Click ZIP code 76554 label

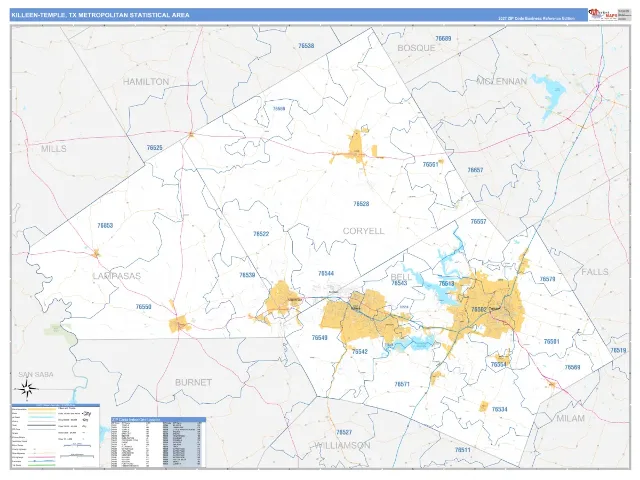pos(498,365)
